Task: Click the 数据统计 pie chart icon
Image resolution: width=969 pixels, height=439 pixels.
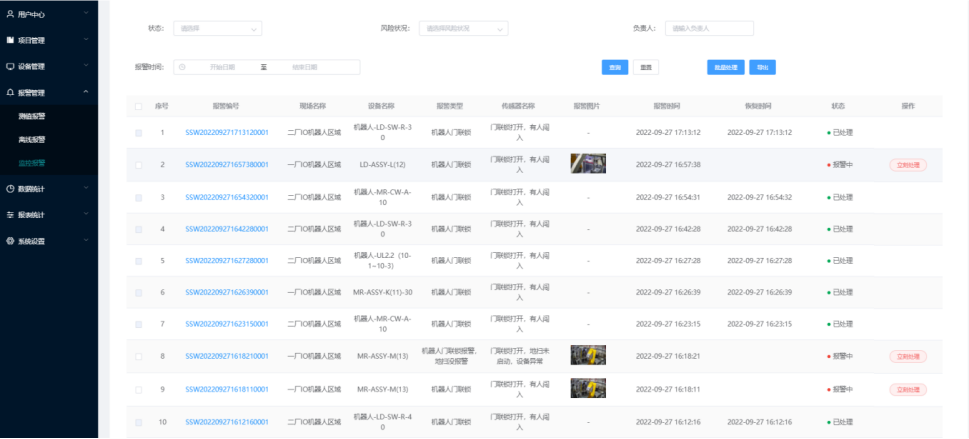Action: tap(10, 189)
